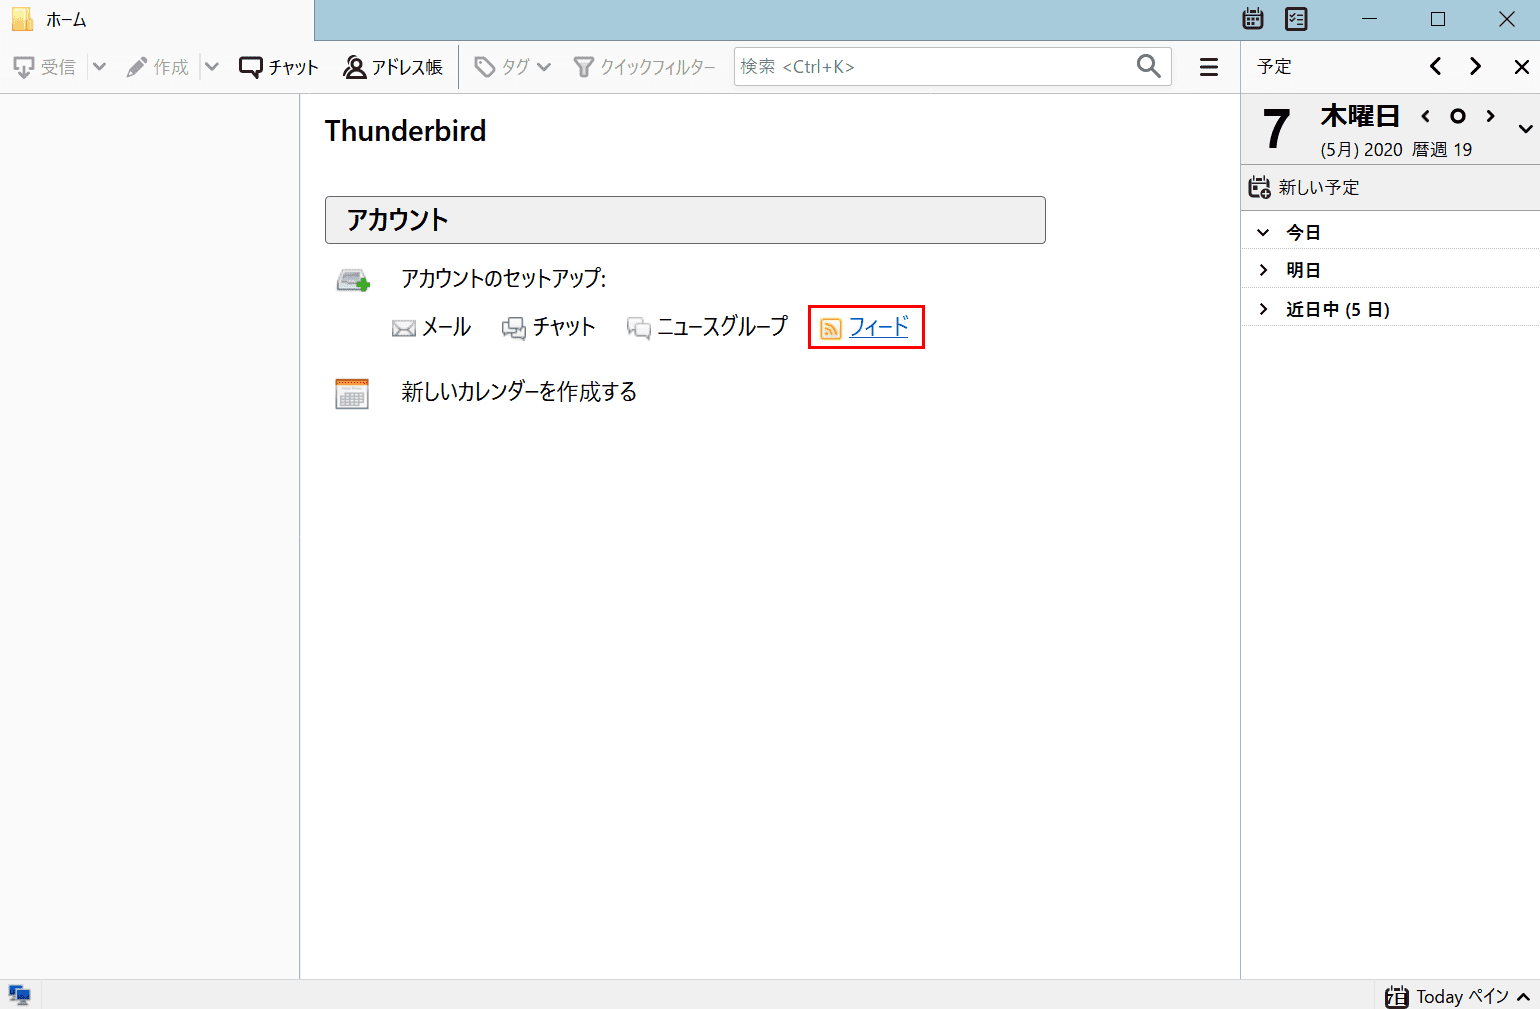Expand the 近日中 (5 日) section
The width and height of the screenshot is (1540, 1009).
click(x=1263, y=309)
